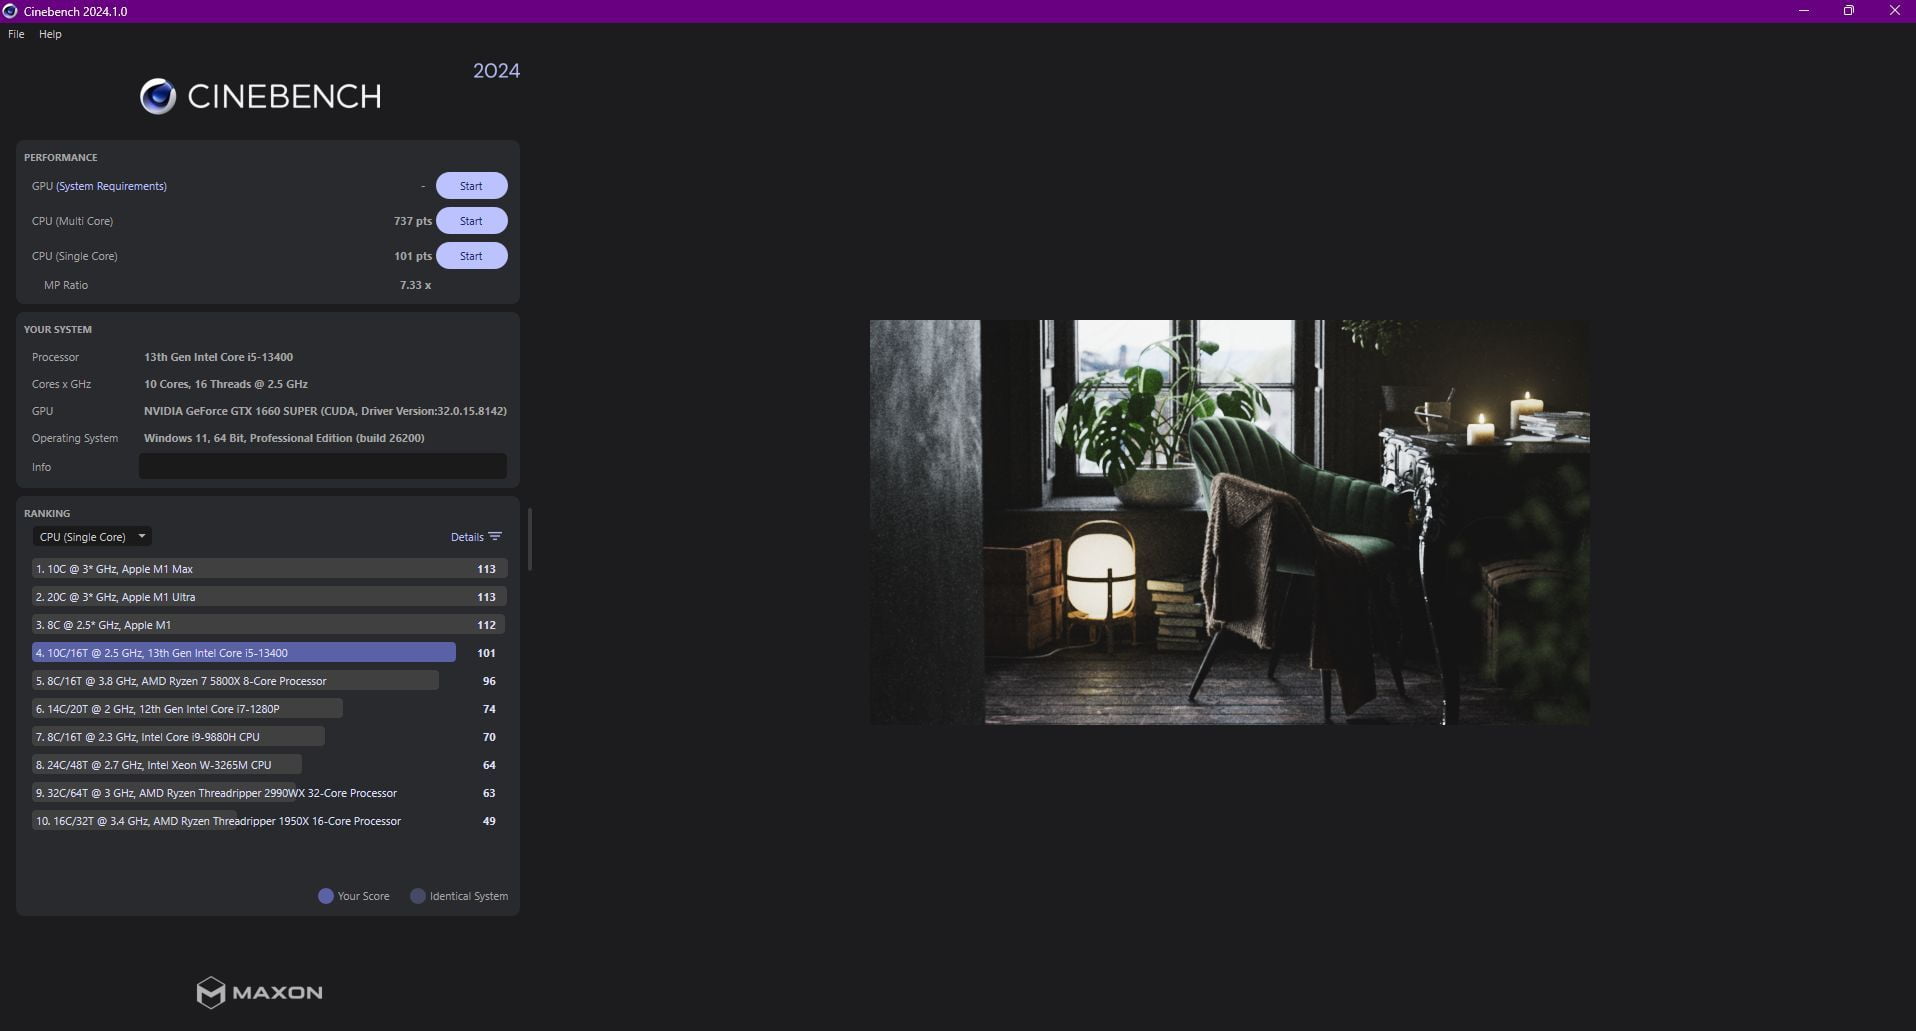Screen dimensions: 1916x1031
Task: Select the highlighted i5-13400 ranking row
Action: click(x=269, y=653)
